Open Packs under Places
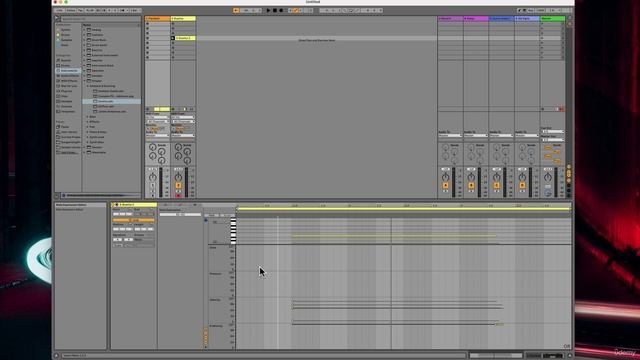 tap(64, 127)
